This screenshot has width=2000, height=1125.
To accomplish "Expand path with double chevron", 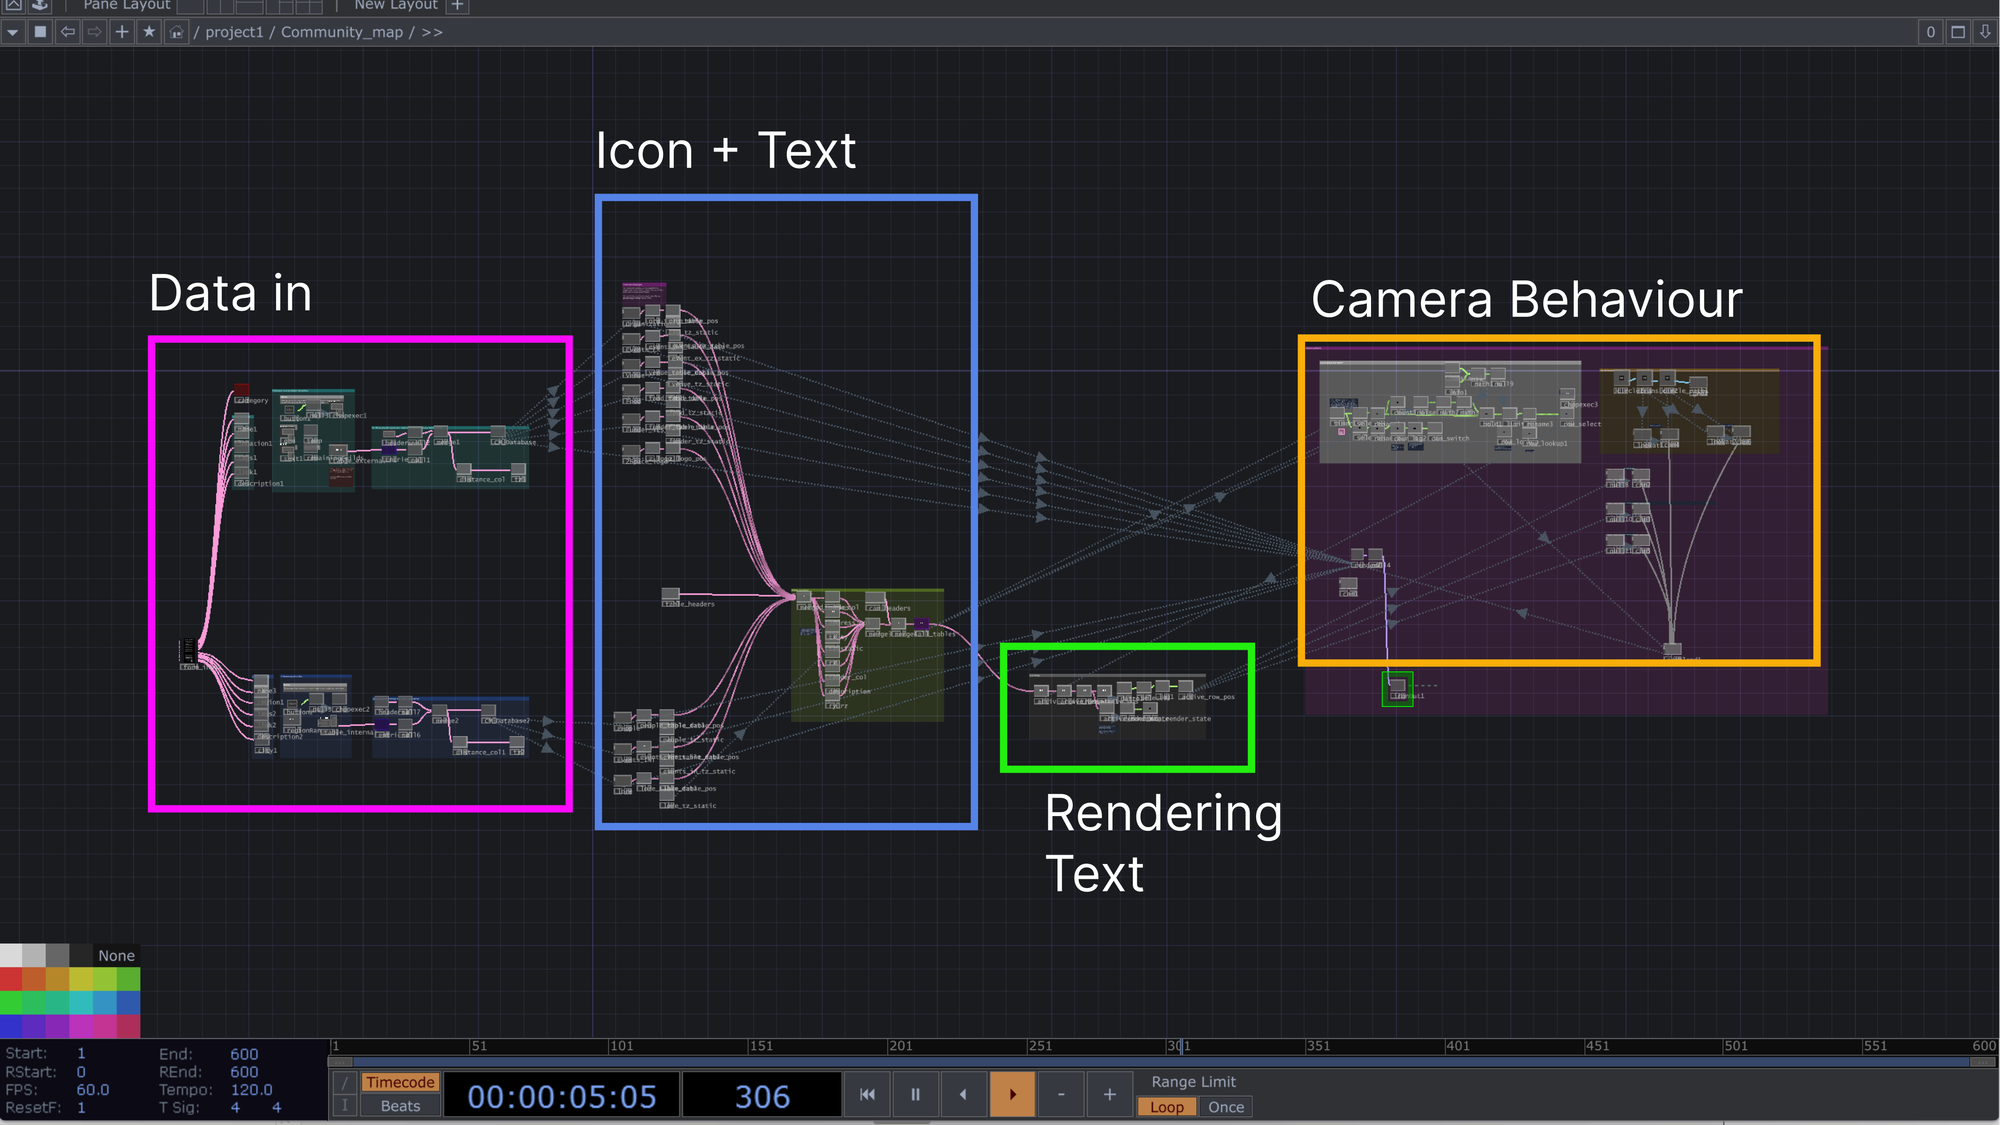I will pos(432,32).
